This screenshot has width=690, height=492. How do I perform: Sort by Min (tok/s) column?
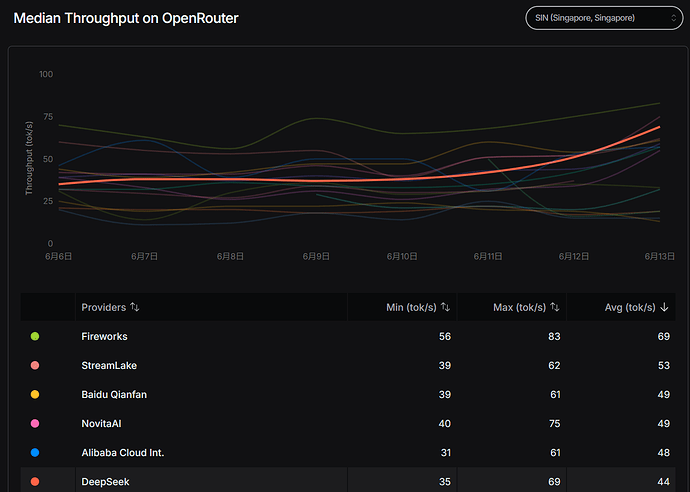[445, 307]
